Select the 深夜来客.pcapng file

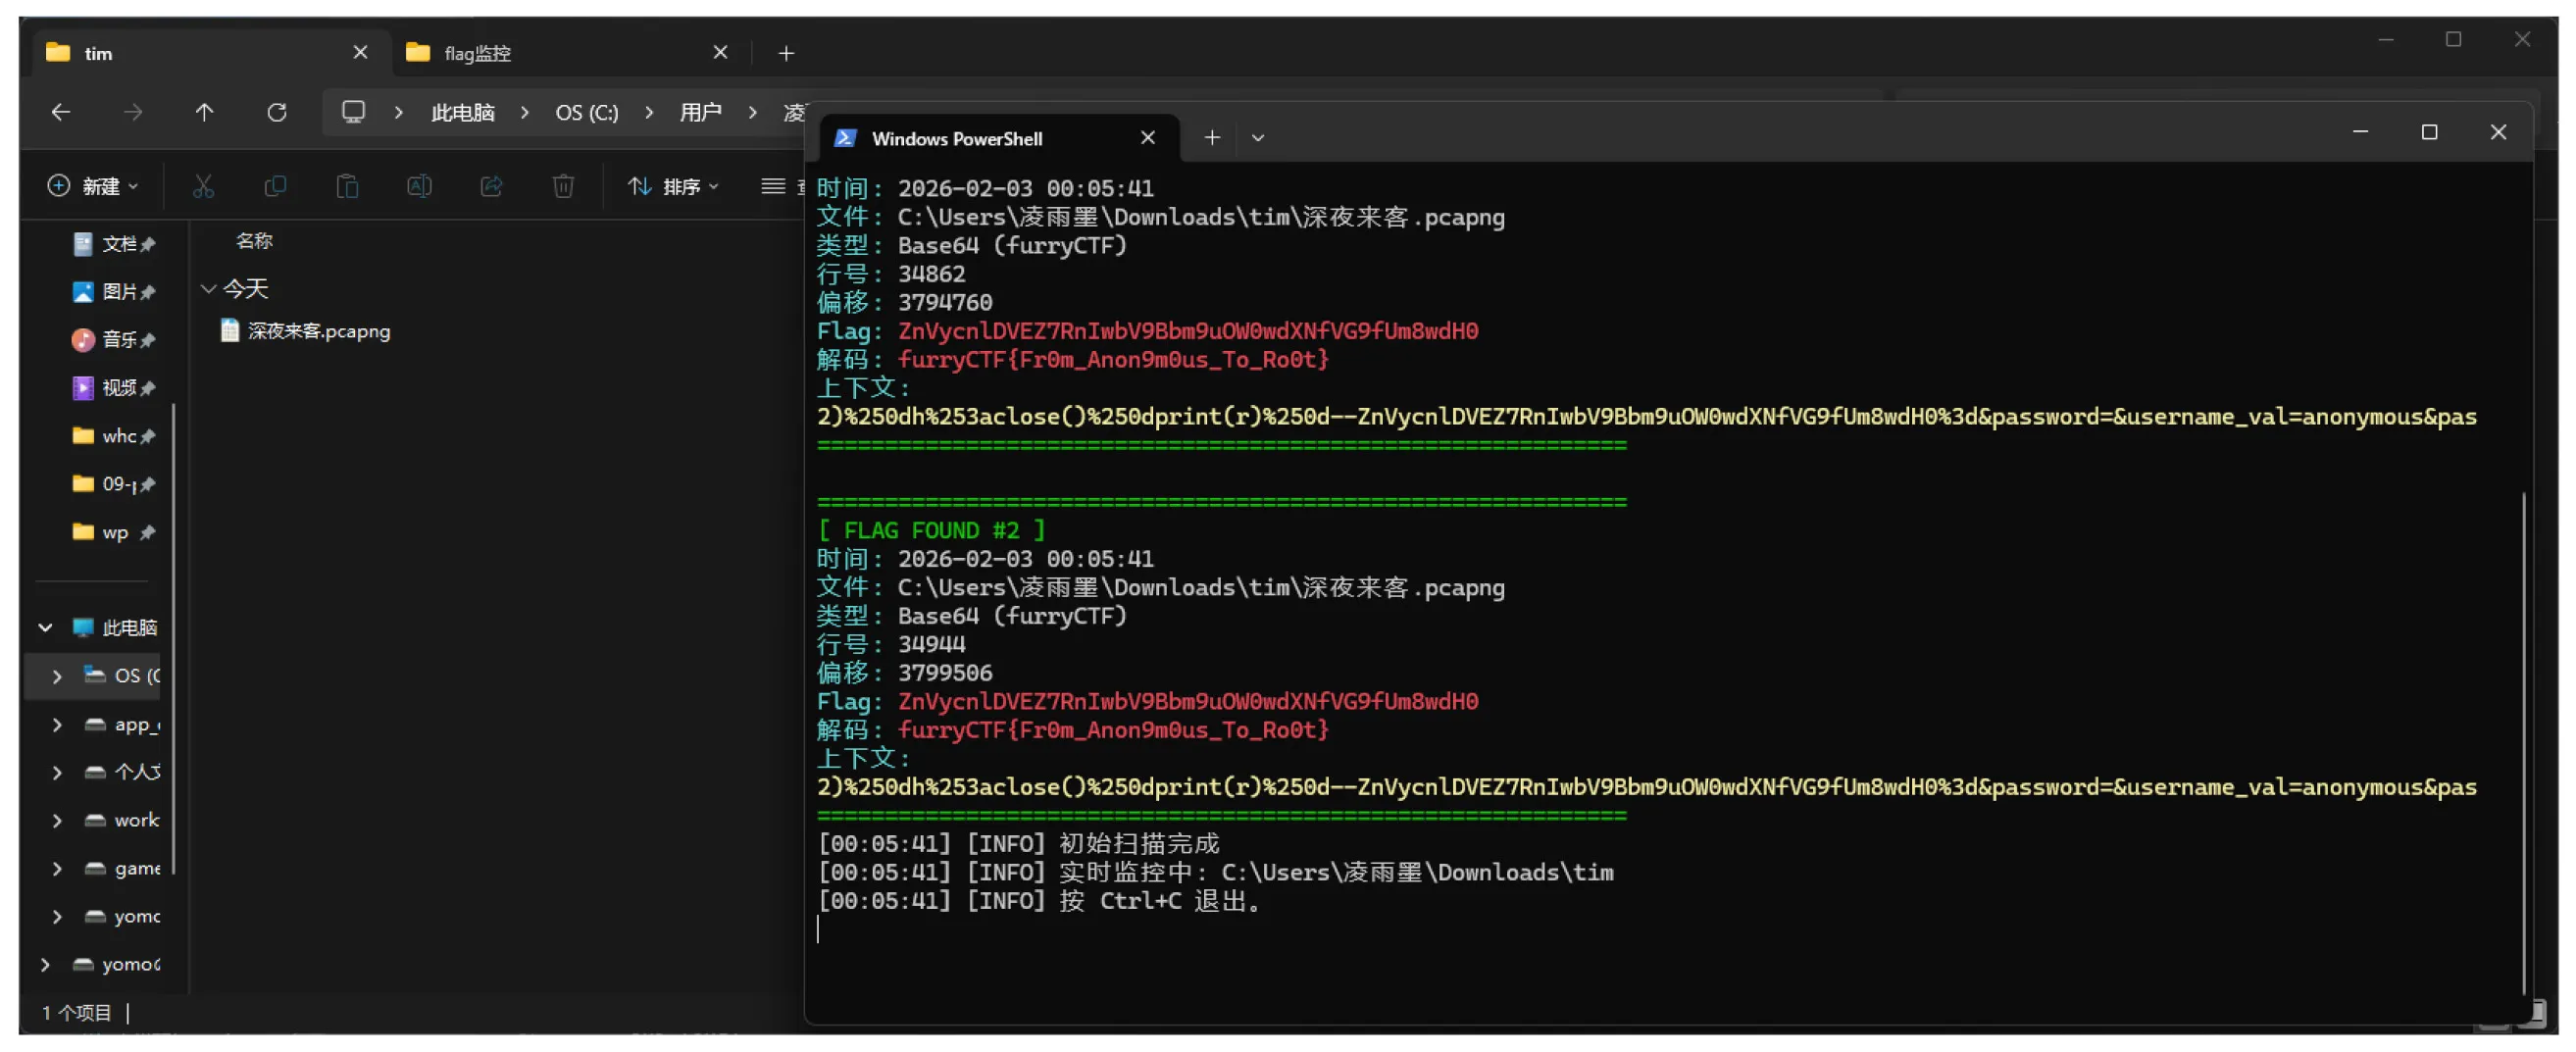[x=318, y=331]
